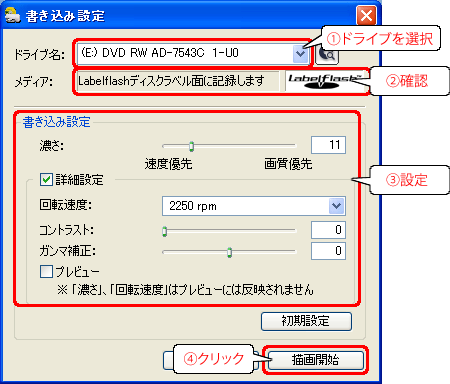
Task: Click the ガンマ補正 value field
Action: (x=328, y=251)
